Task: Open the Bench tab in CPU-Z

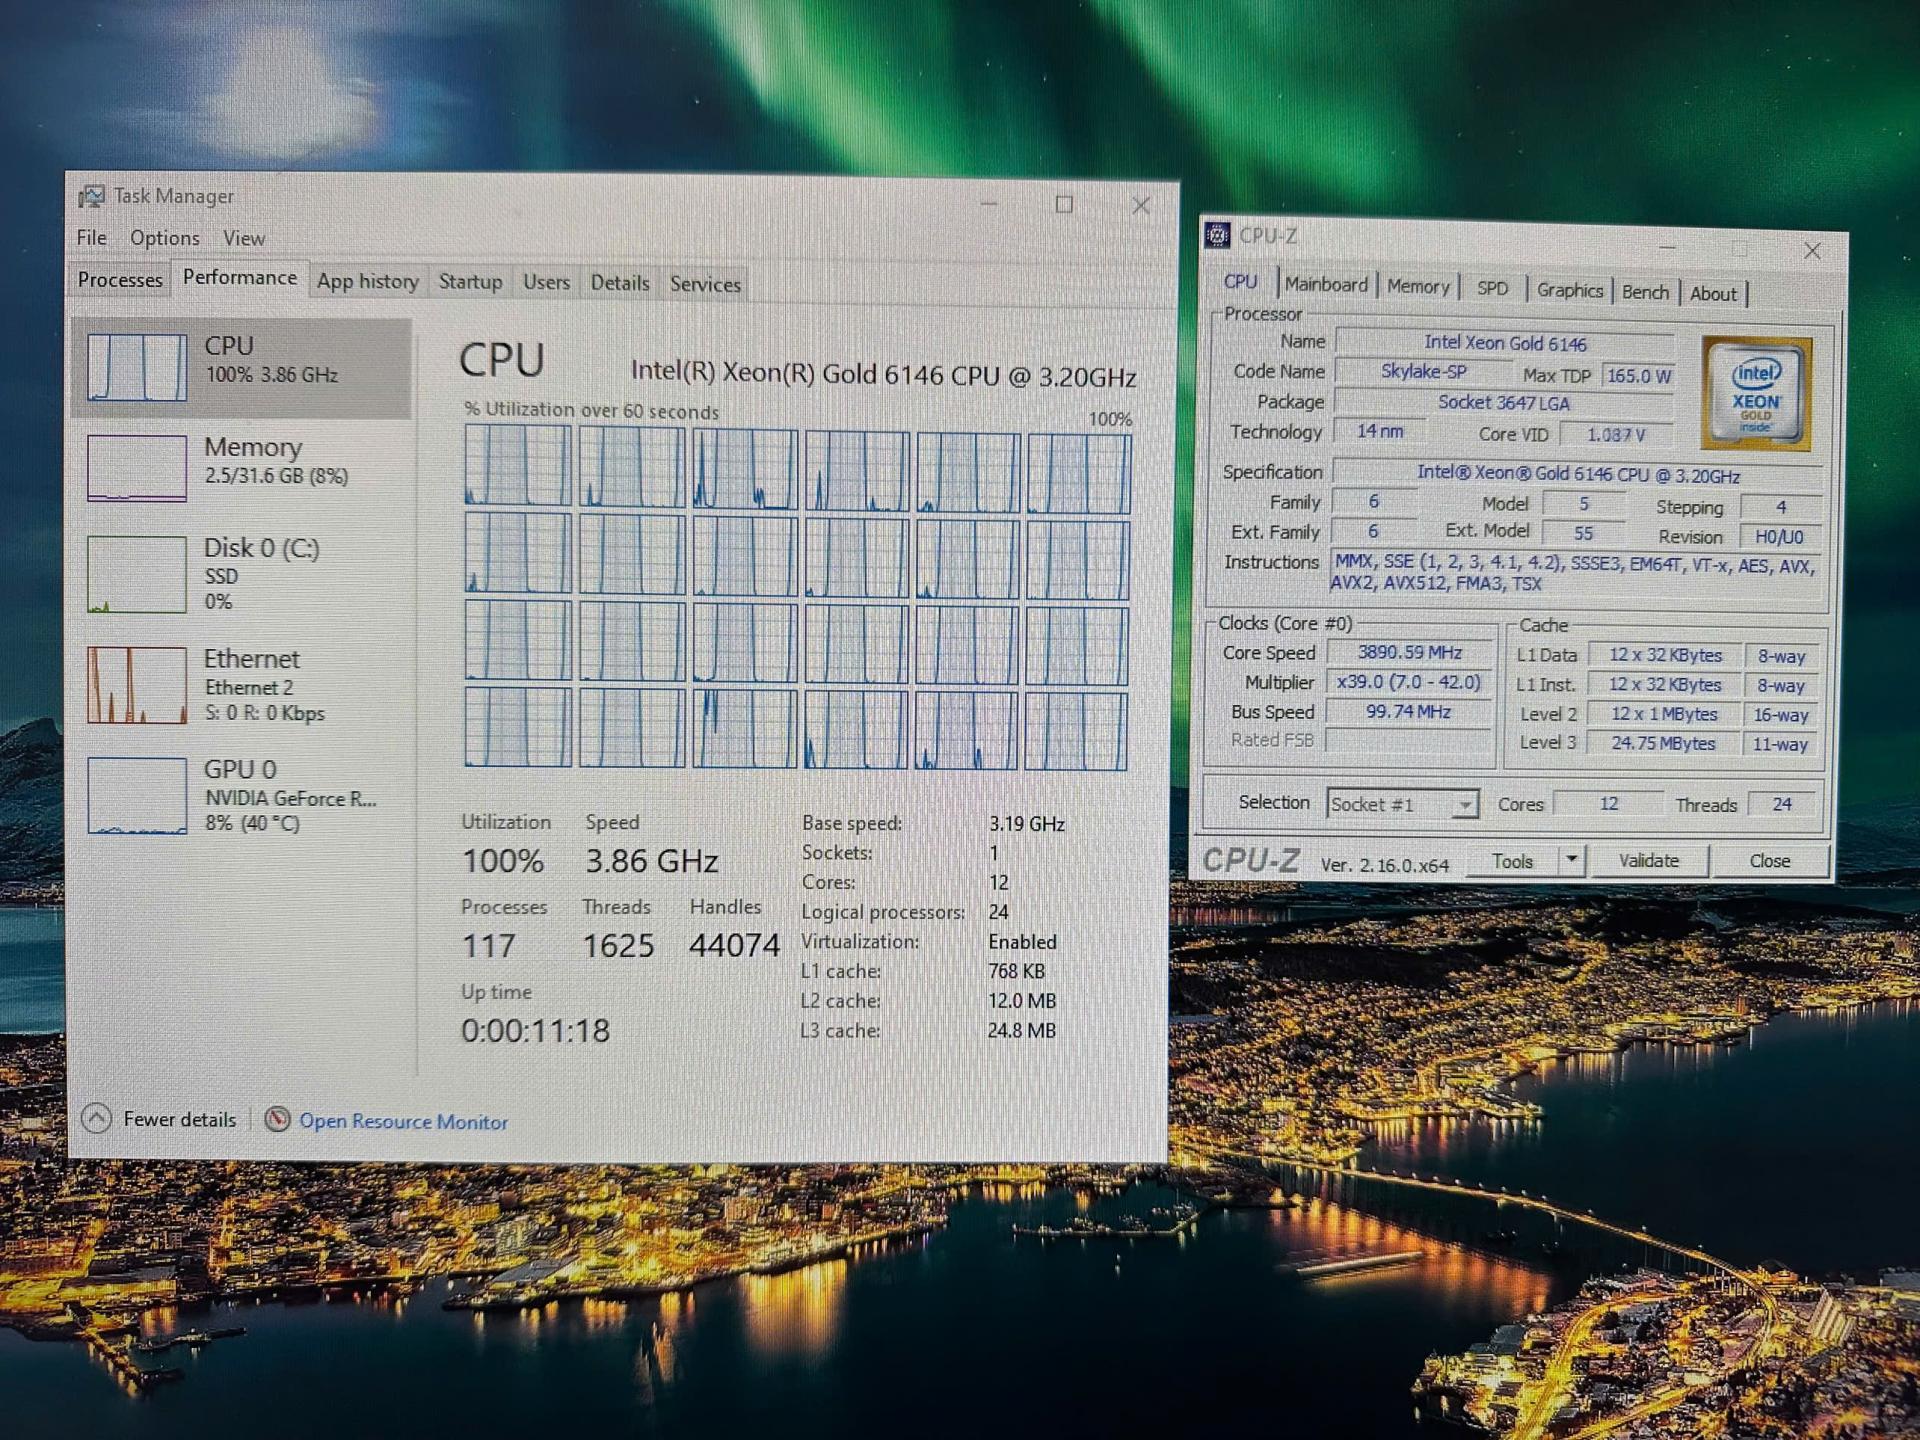Action: 1645,291
